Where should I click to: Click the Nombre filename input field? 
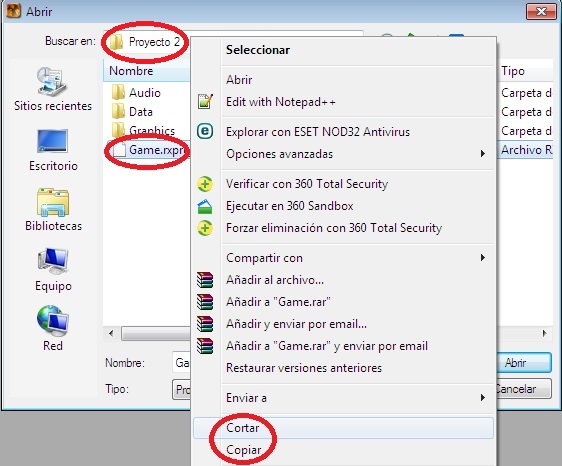point(181,363)
